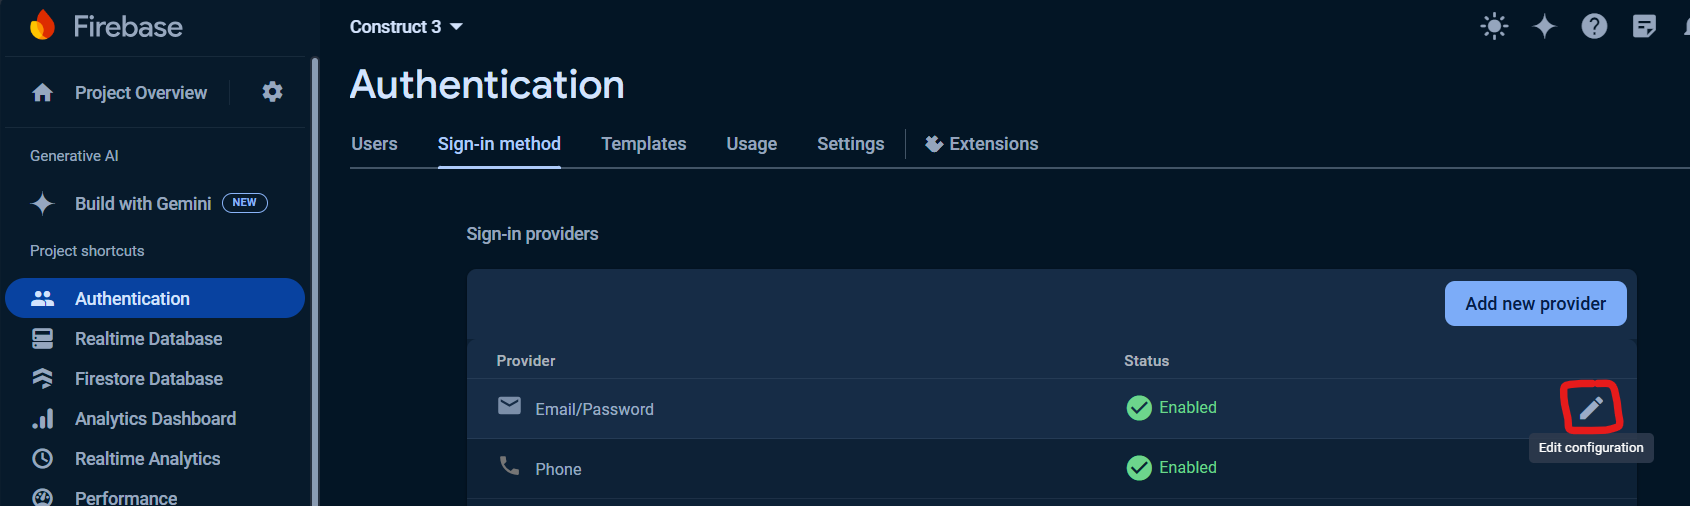The height and width of the screenshot is (506, 1690).
Task: Expand the Construct 3 project dropdown
Action: pyautogui.click(x=406, y=27)
